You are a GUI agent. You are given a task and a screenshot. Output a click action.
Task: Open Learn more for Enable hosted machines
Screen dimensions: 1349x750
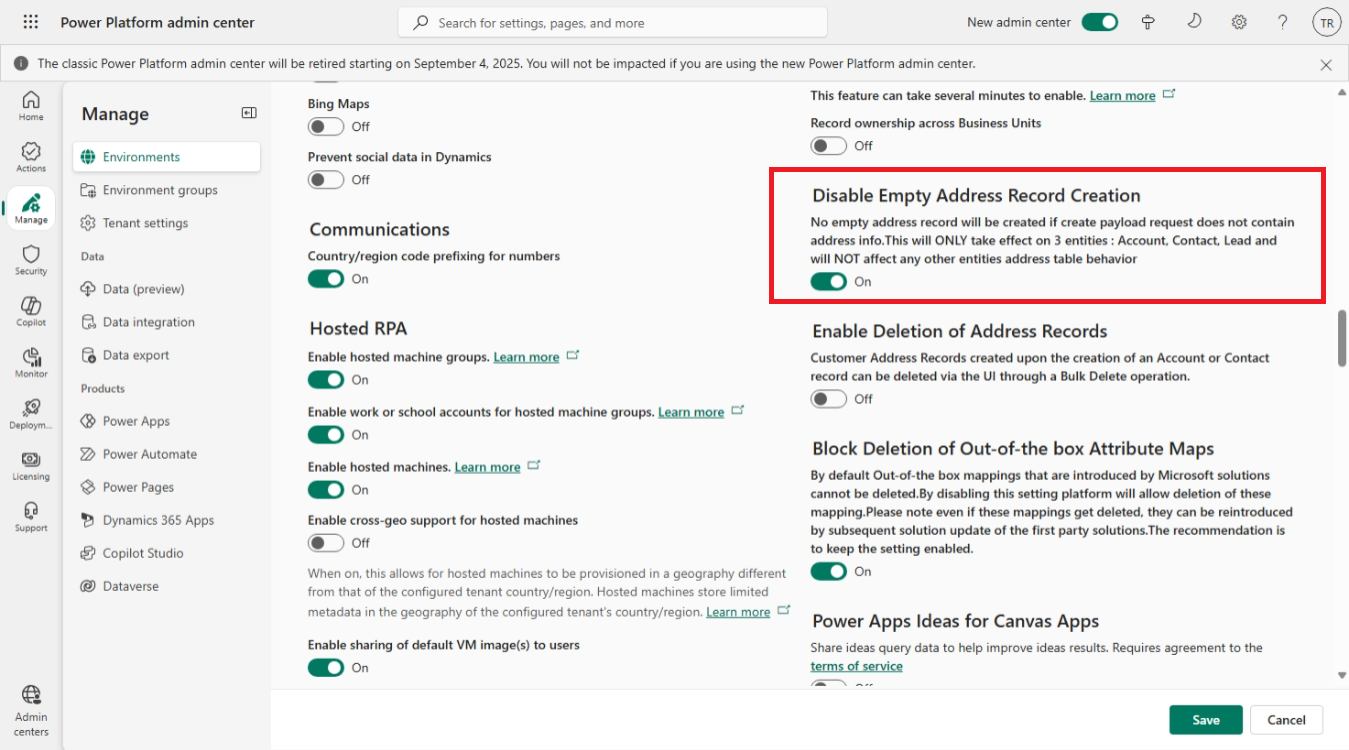[487, 467]
